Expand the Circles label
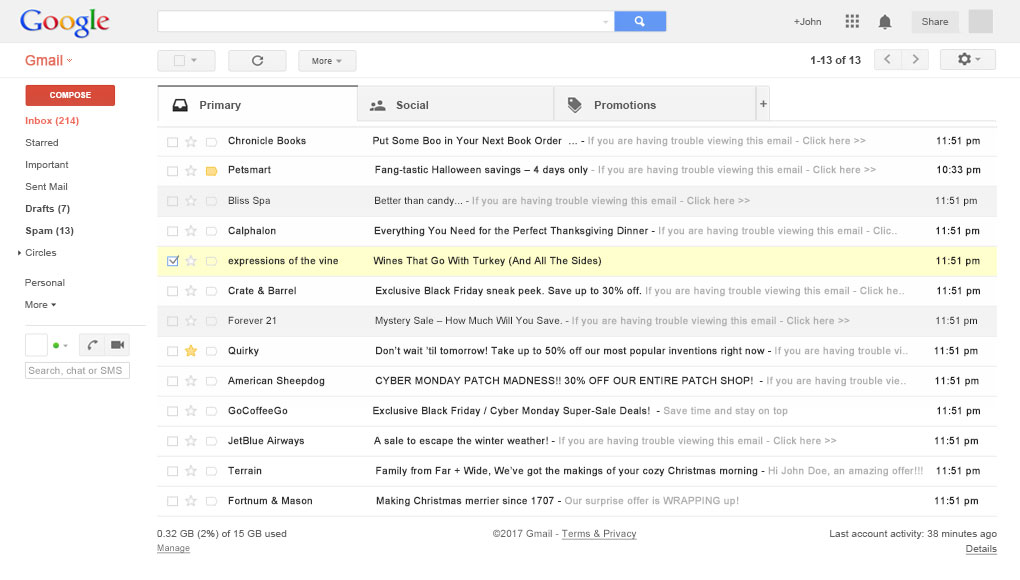The width and height of the screenshot is (1020, 580). (20, 253)
